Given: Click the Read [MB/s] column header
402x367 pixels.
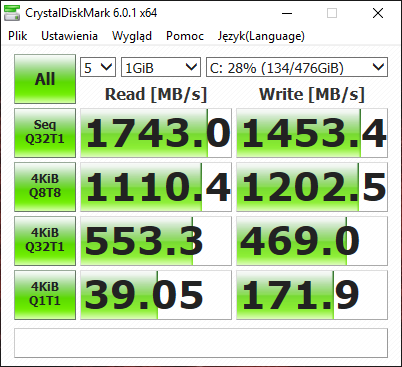Looking at the screenshot, I should [156, 94].
